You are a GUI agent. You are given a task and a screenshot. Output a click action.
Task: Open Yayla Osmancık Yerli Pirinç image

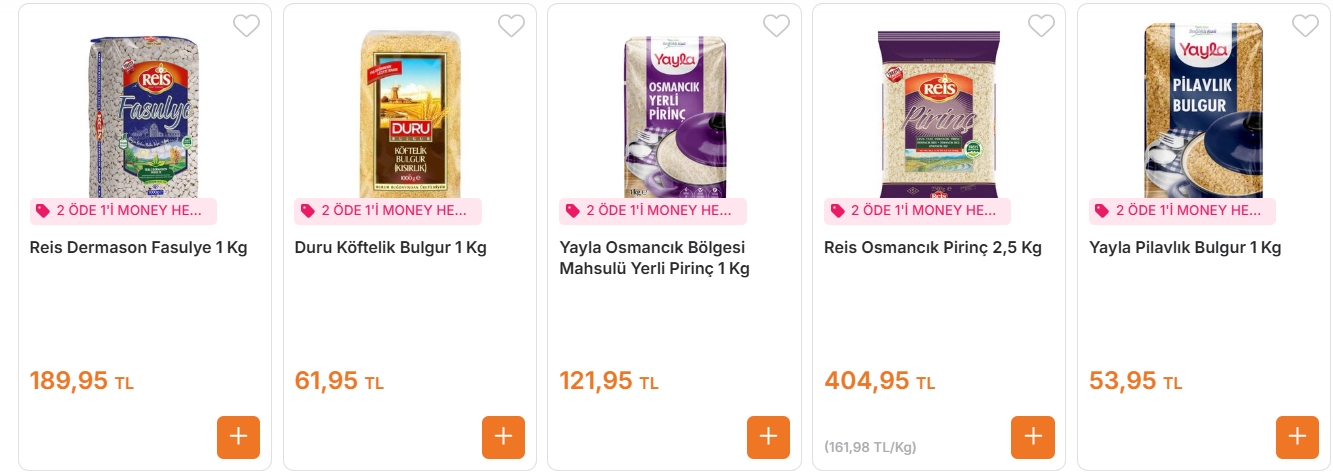[674, 115]
